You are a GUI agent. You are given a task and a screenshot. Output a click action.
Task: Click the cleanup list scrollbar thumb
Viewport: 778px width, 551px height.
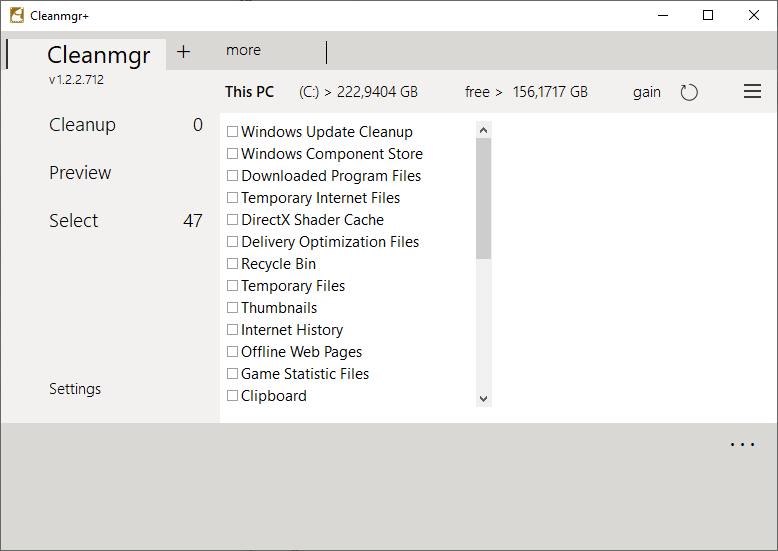point(484,198)
